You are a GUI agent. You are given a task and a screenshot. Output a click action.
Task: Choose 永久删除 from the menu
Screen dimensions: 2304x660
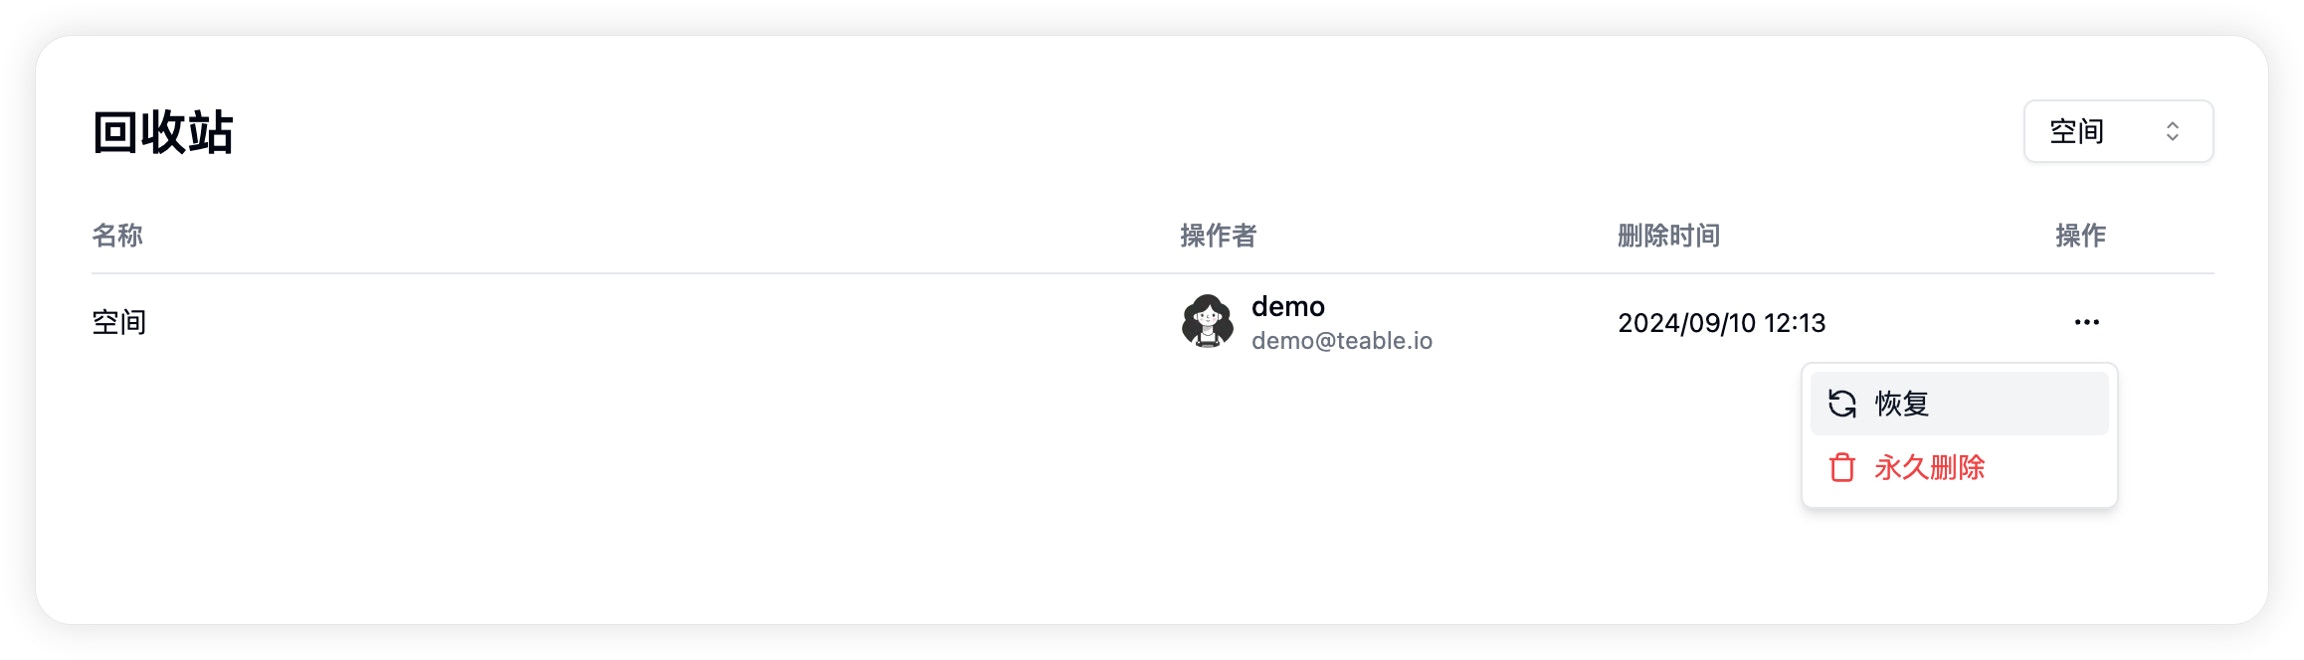1959,467
